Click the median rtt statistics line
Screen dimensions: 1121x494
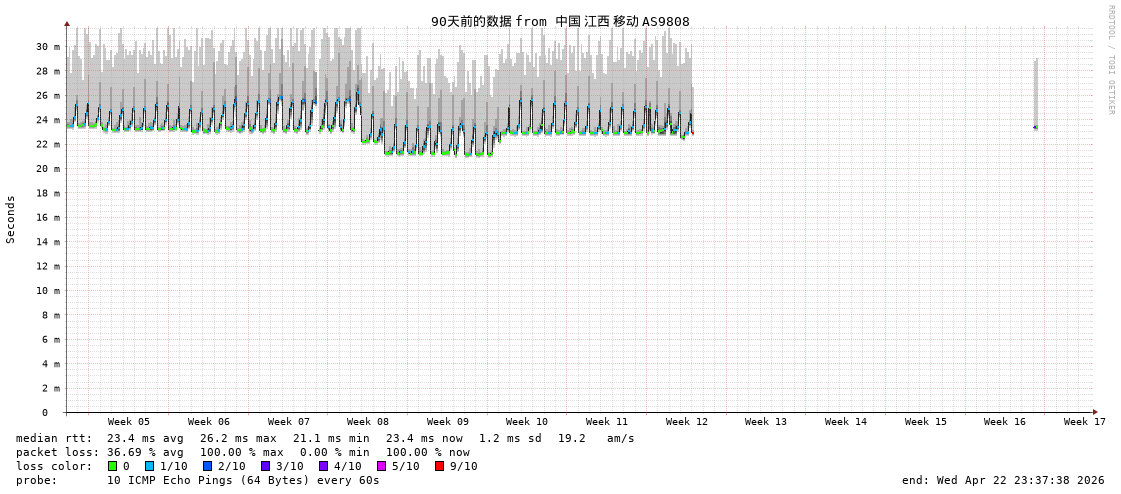325,438
